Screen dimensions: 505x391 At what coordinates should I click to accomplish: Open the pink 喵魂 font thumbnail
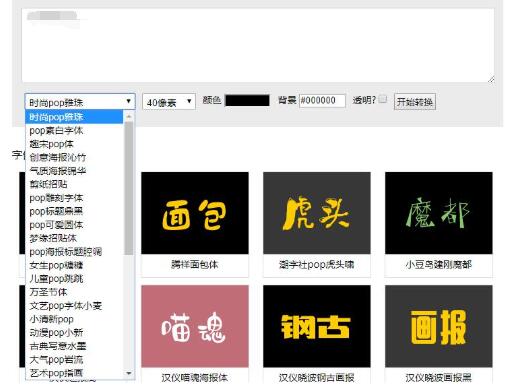(195, 326)
